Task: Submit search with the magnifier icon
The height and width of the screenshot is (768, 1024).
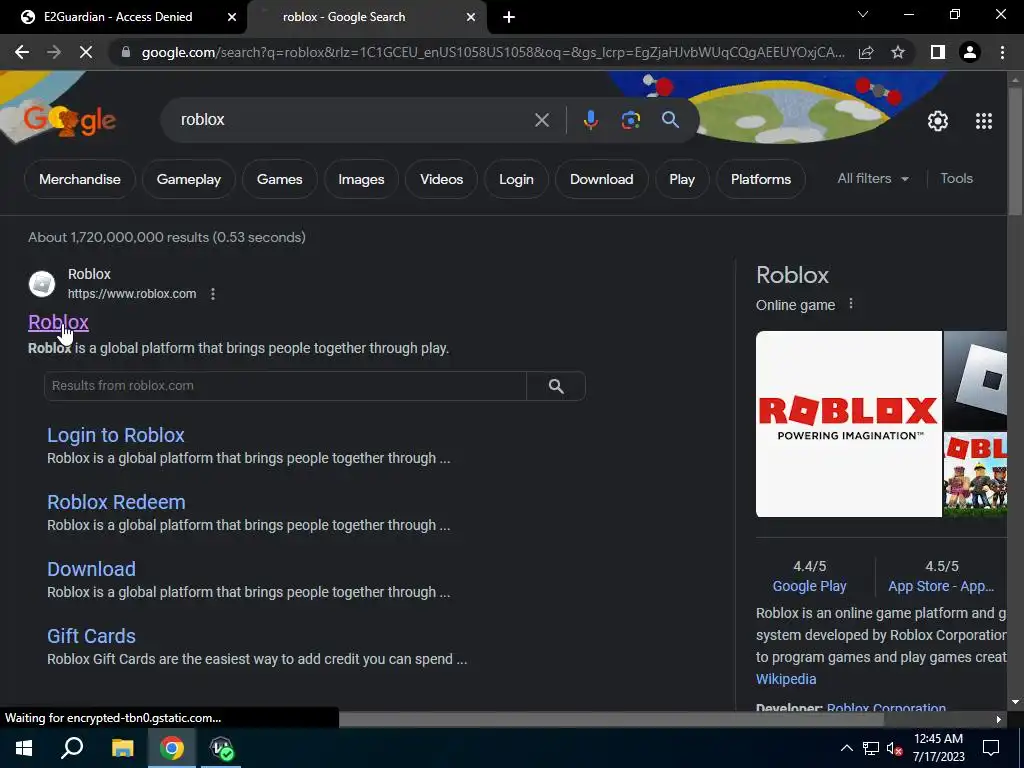Action: point(670,120)
